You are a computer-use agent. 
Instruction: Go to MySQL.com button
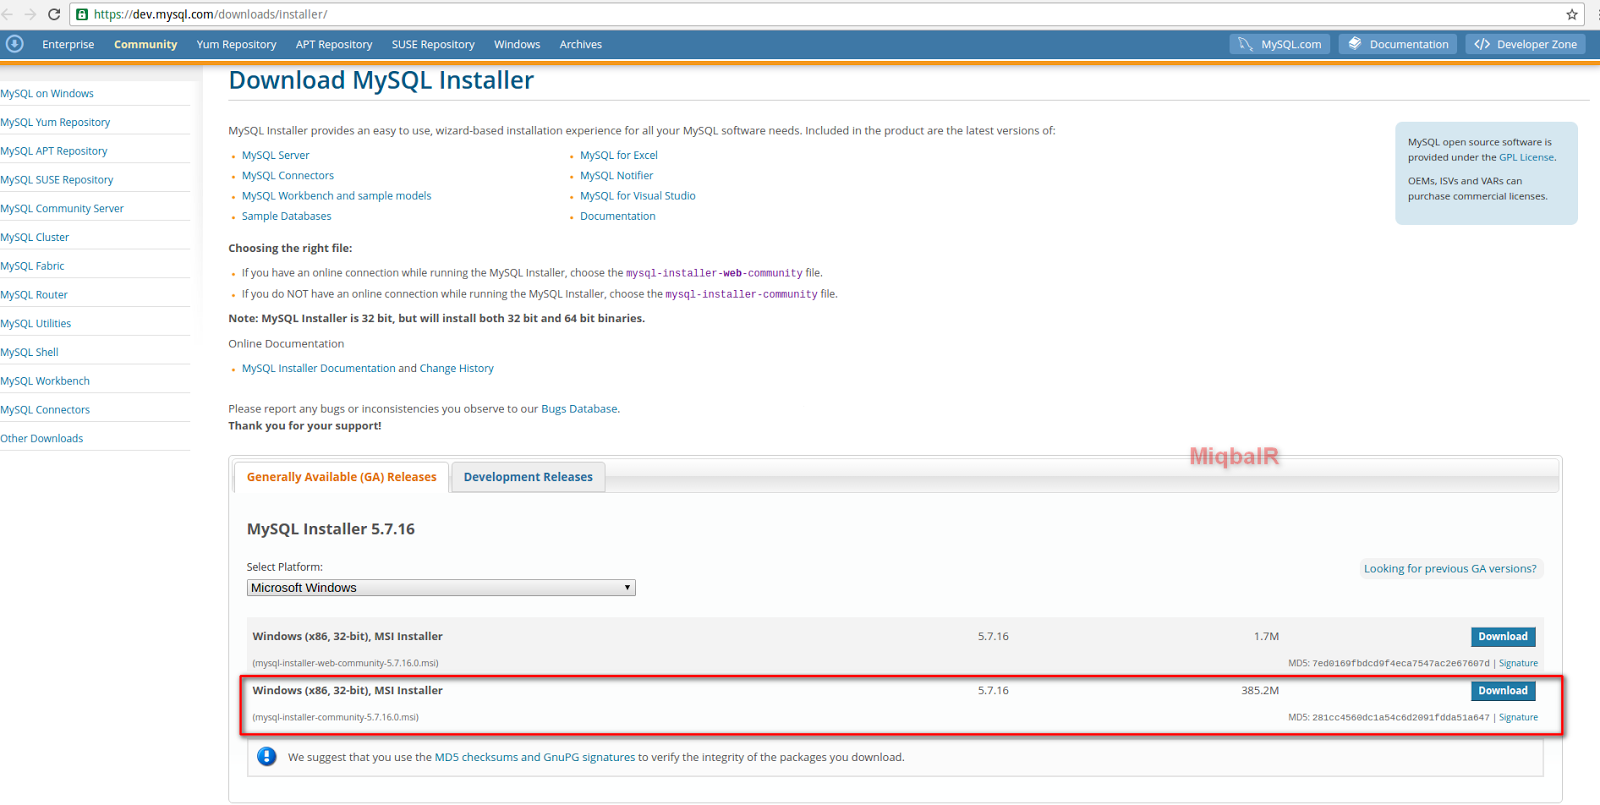[x=1279, y=44]
